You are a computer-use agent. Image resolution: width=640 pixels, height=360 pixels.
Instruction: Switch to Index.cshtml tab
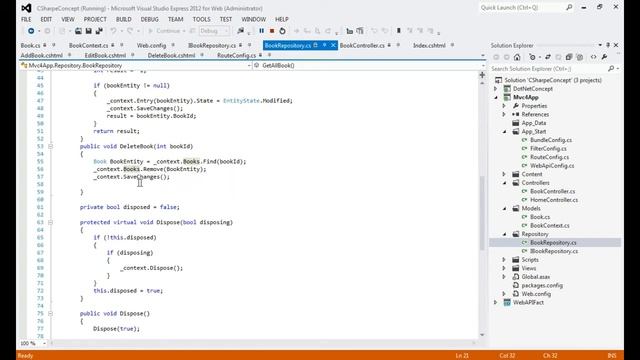tap(429, 45)
